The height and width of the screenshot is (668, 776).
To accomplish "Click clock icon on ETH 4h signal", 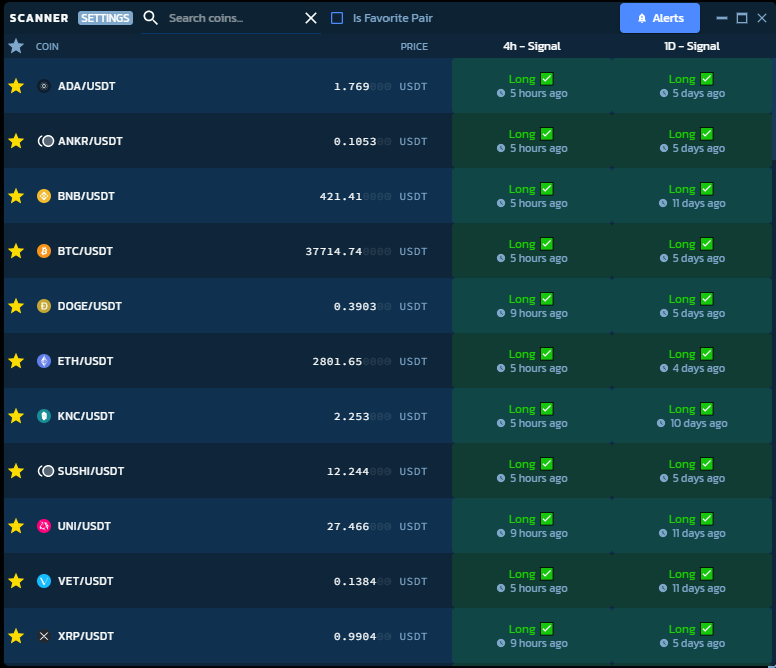I will (x=501, y=368).
